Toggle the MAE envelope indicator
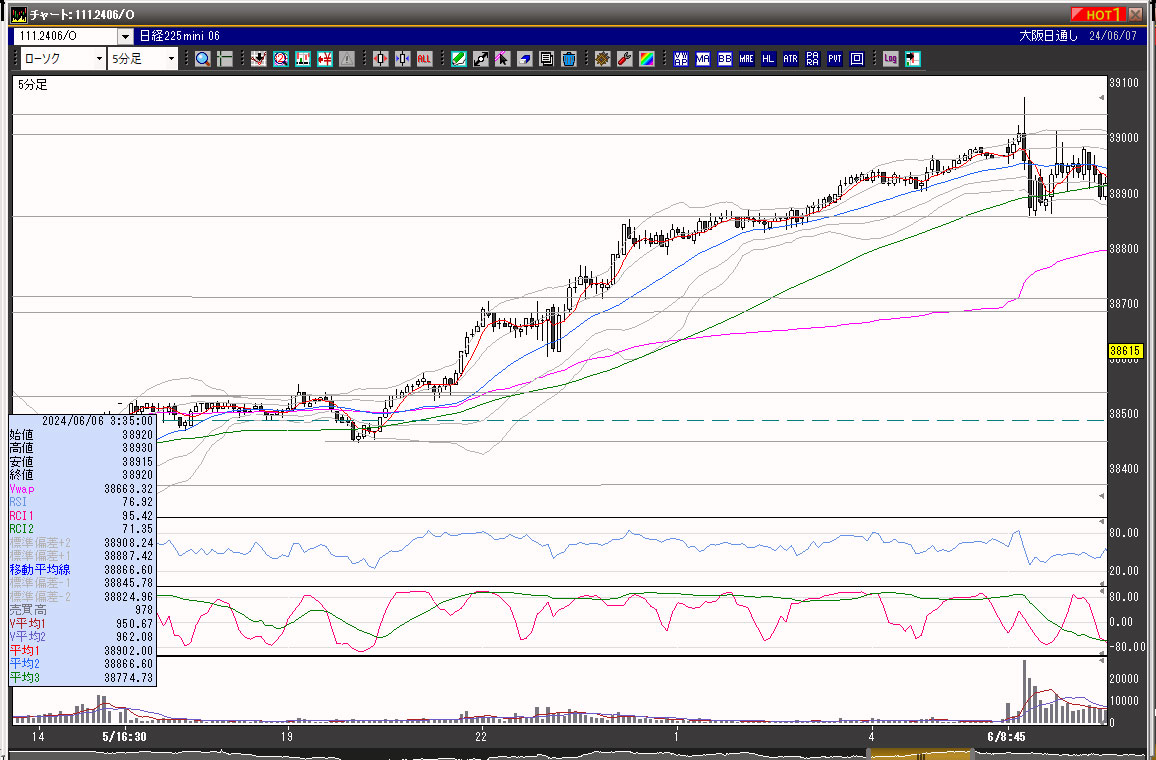The height and width of the screenshot is (760, 1156). coord(747,59)
